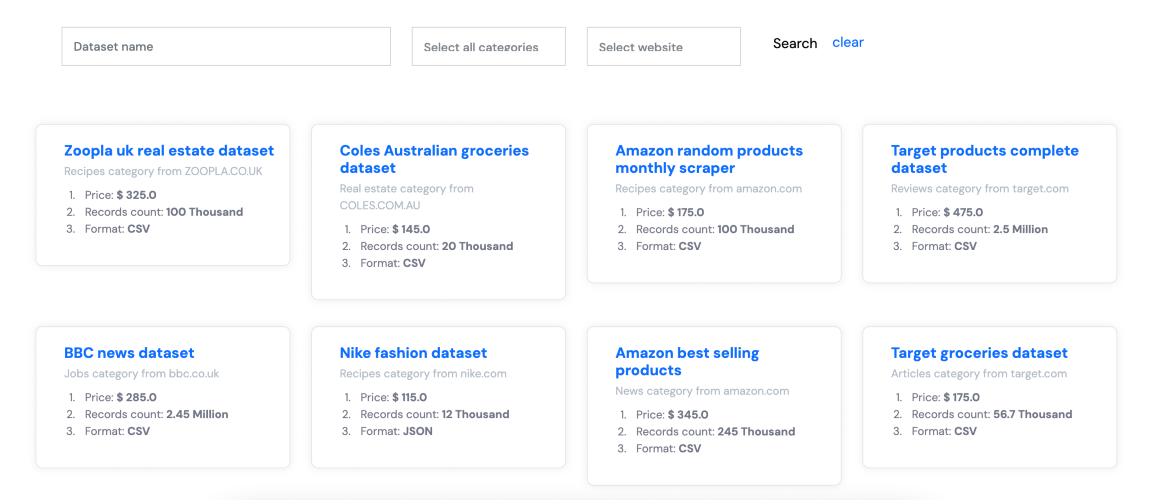Click the $ 345.0 price on Amazon best selling card
This screenshot has height=500, width=1158.
688,414
